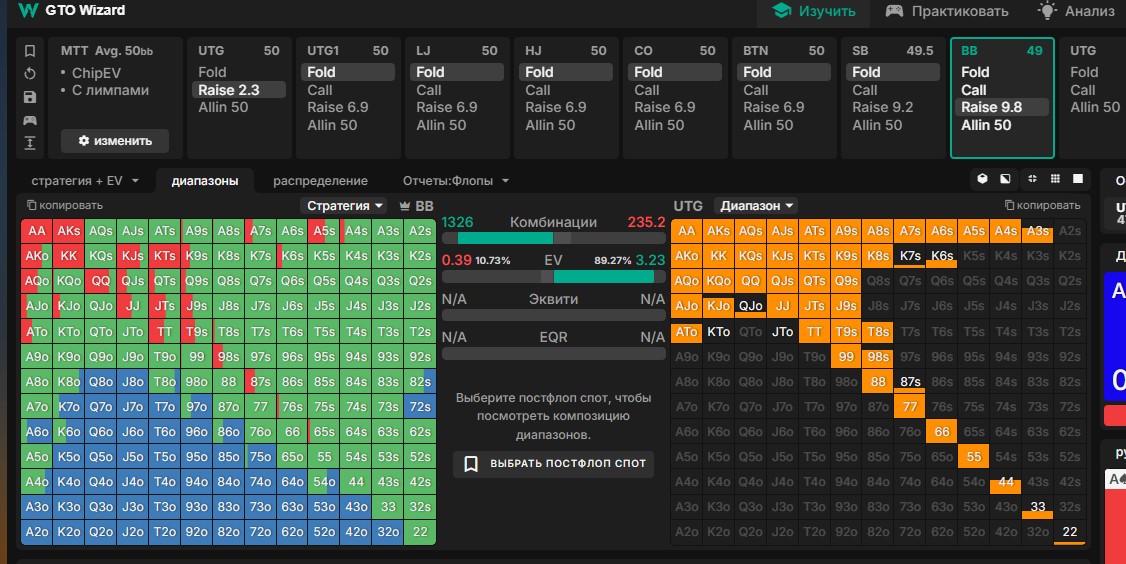Click 22 cell in UTG range matrix
This screenshot has height=564, width=1126.
coord(1069,532)
